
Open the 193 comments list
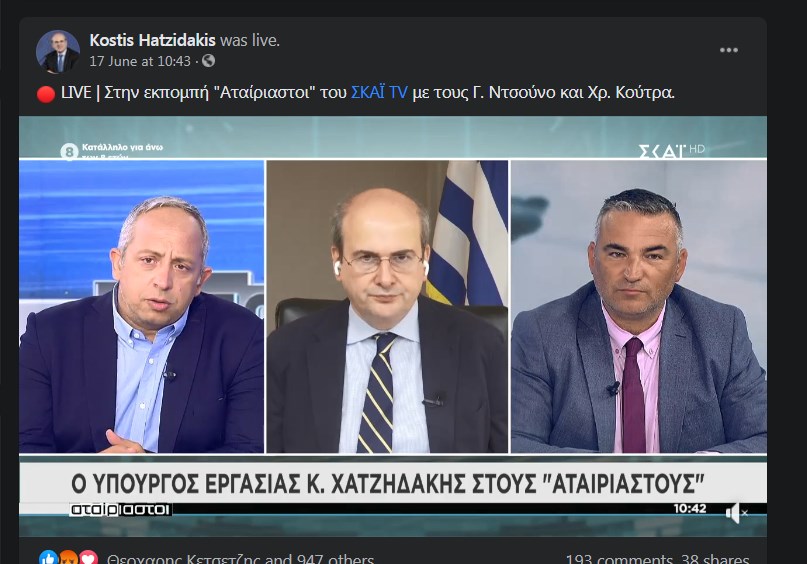pos(619,559)
